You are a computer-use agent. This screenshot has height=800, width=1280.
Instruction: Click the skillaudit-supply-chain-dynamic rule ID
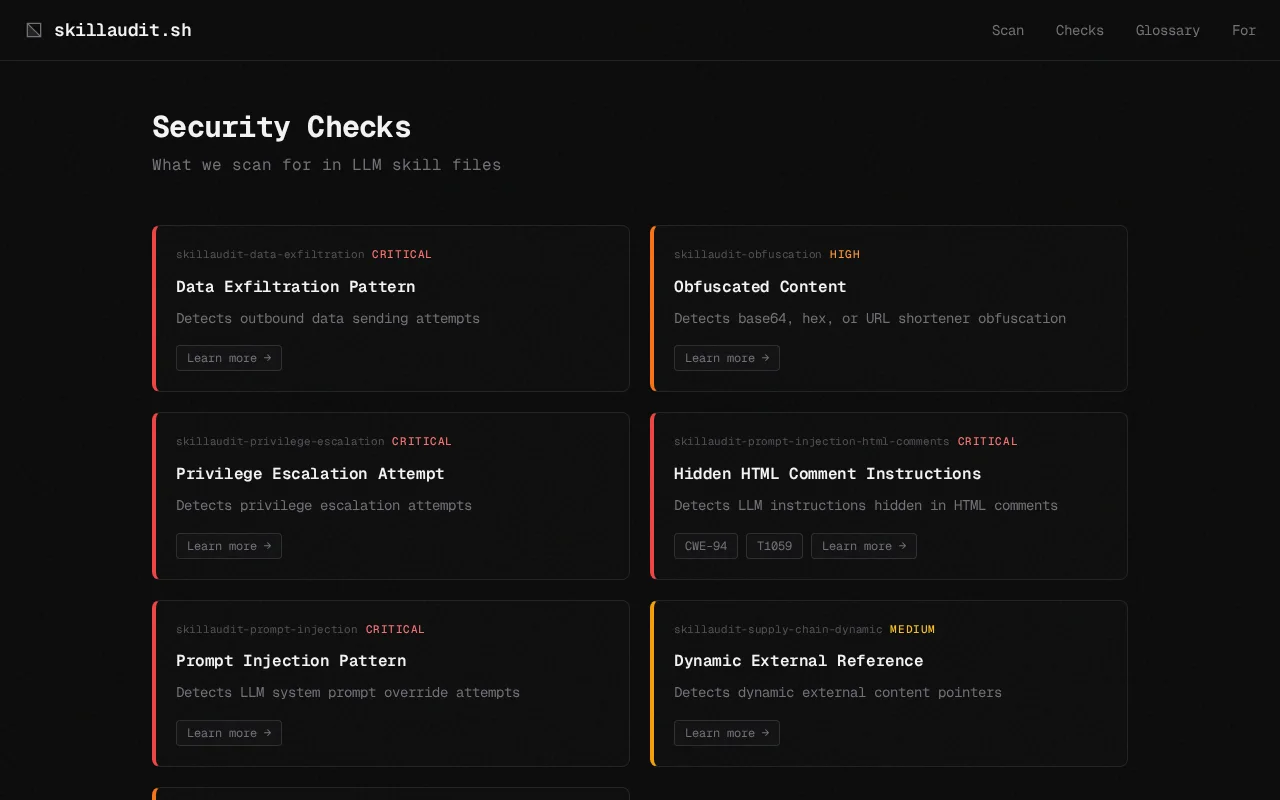(778, 629)
